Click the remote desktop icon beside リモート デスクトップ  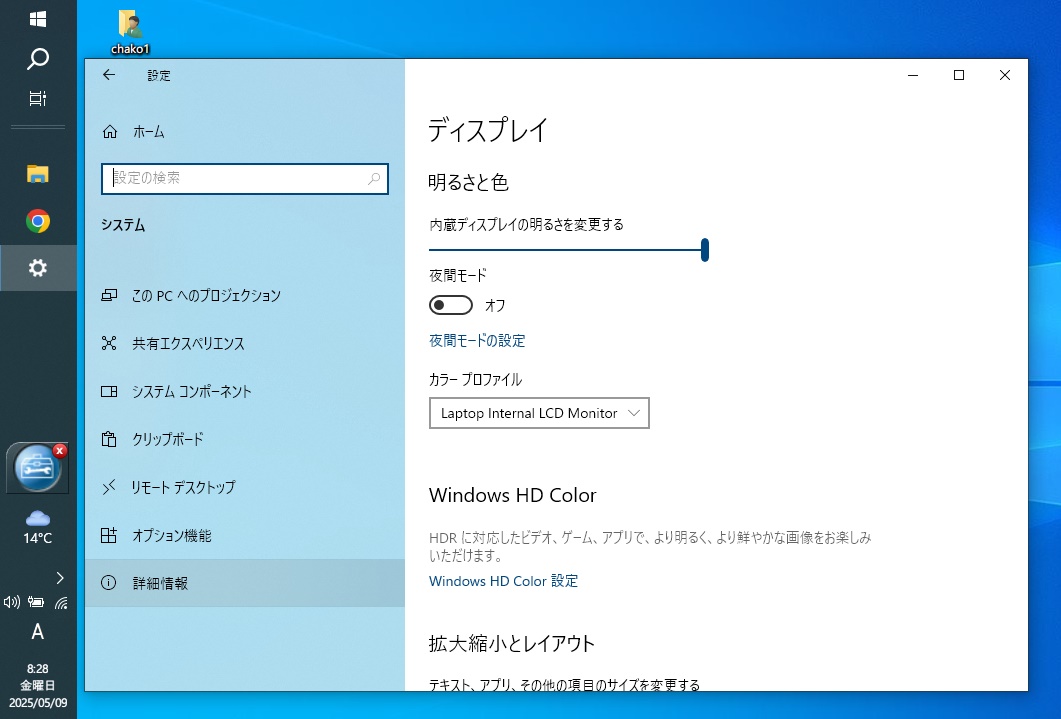pos(109,487)
